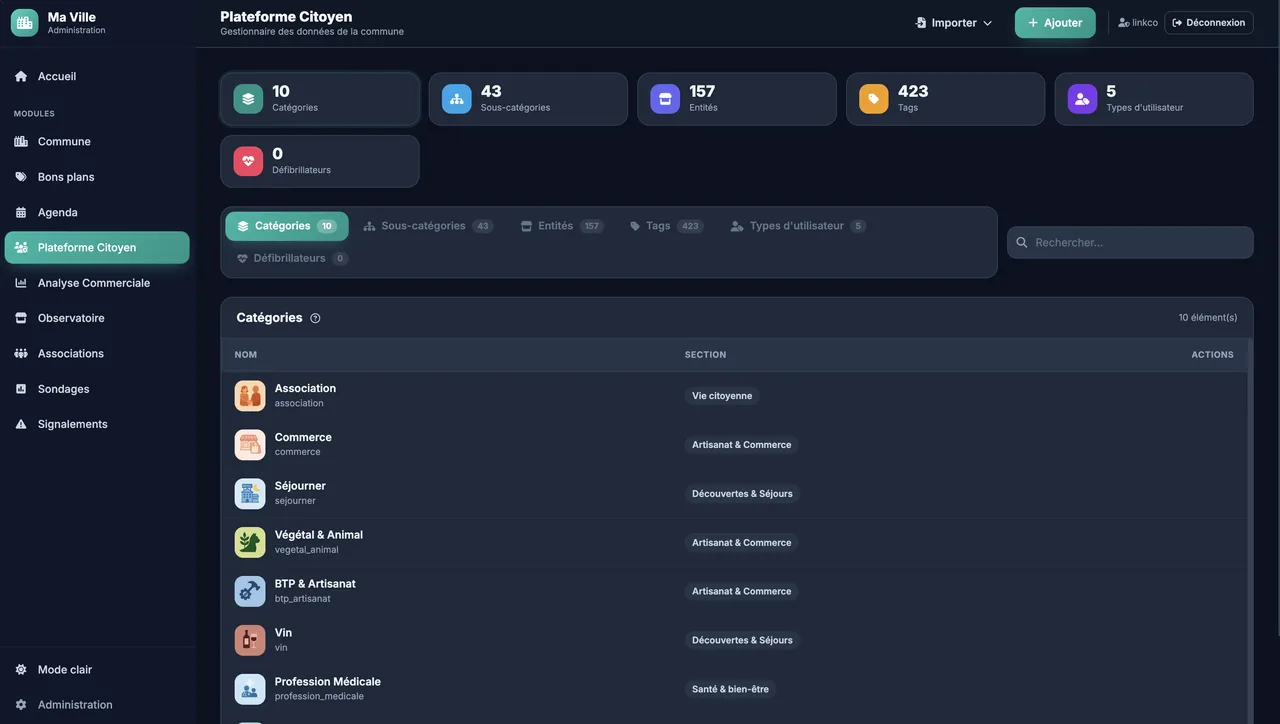Click Commerce row's Artisanat & Commerce badge
The width and height of the screenshot is (1280, 724).
(742, 445)
